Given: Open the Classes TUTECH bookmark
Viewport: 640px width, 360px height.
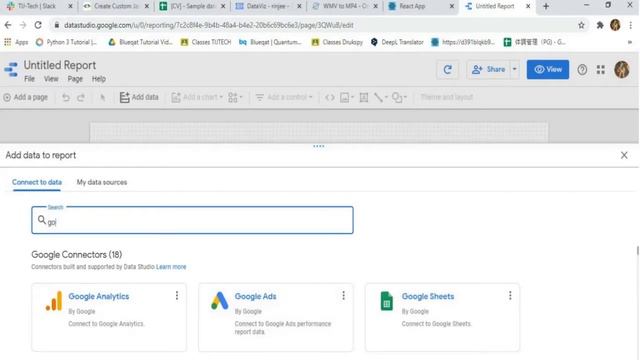Looking at the screenshot, I should pos(206,42).
